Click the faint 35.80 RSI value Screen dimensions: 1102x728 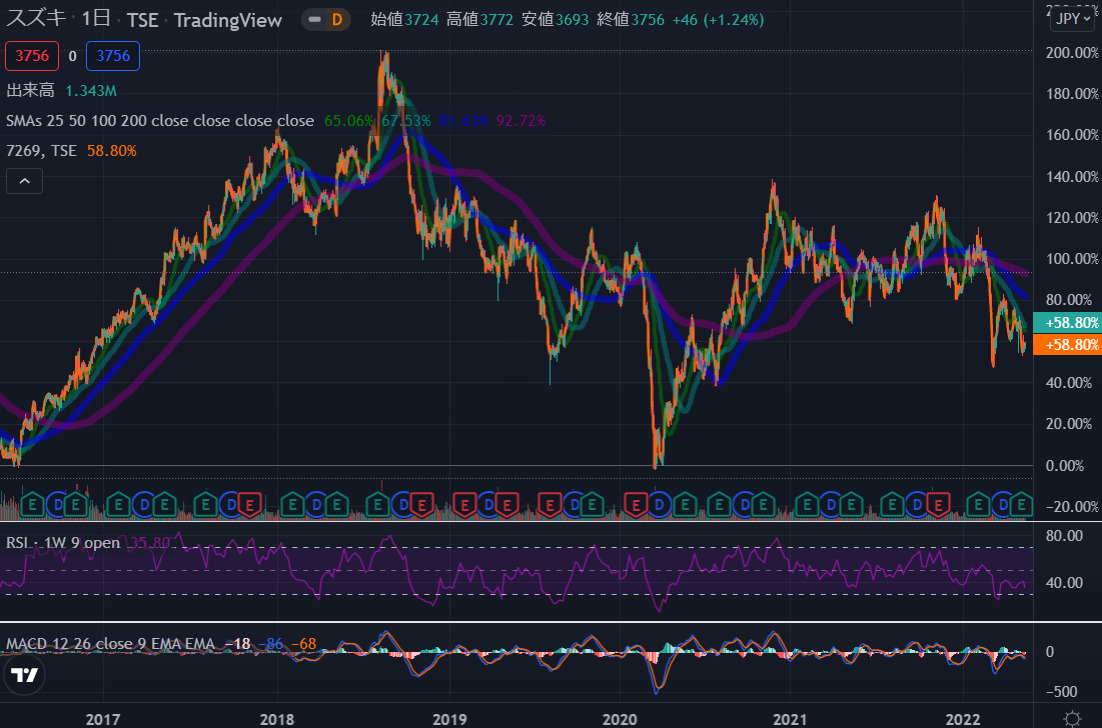(x=150, y=542)
